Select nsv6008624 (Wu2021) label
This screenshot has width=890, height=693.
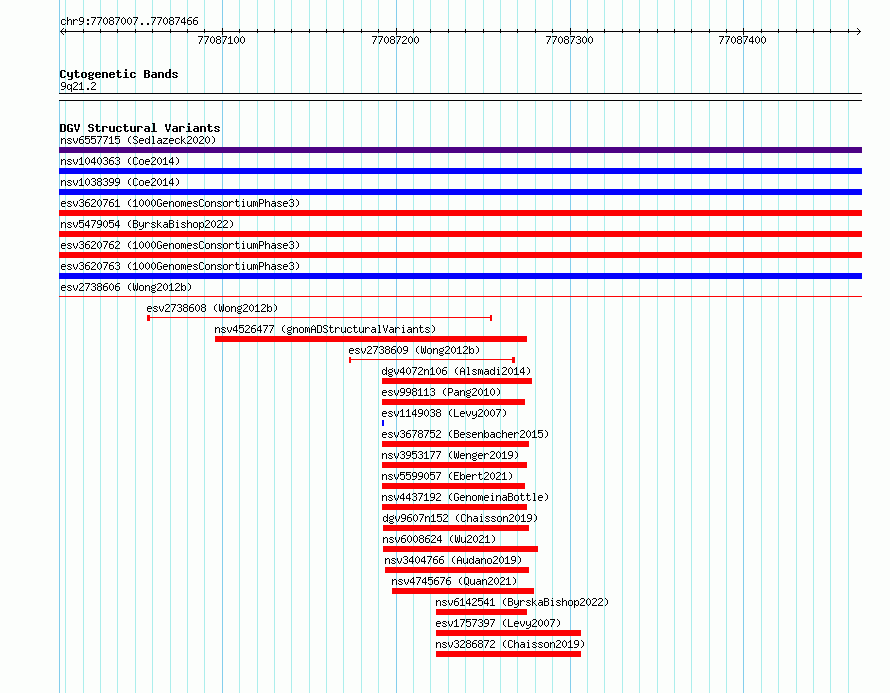439,539
